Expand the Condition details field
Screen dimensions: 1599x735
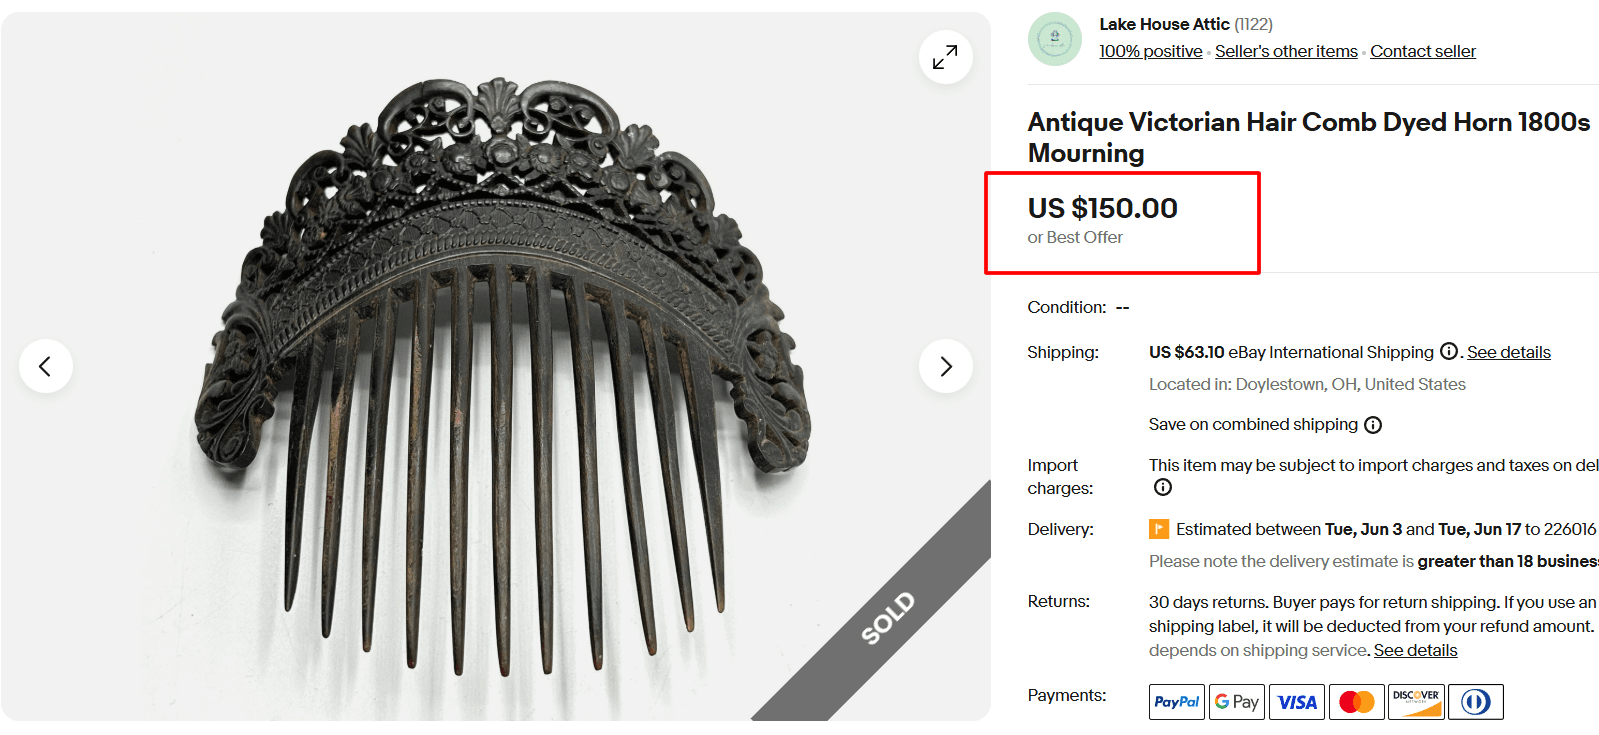[1122, 307]
